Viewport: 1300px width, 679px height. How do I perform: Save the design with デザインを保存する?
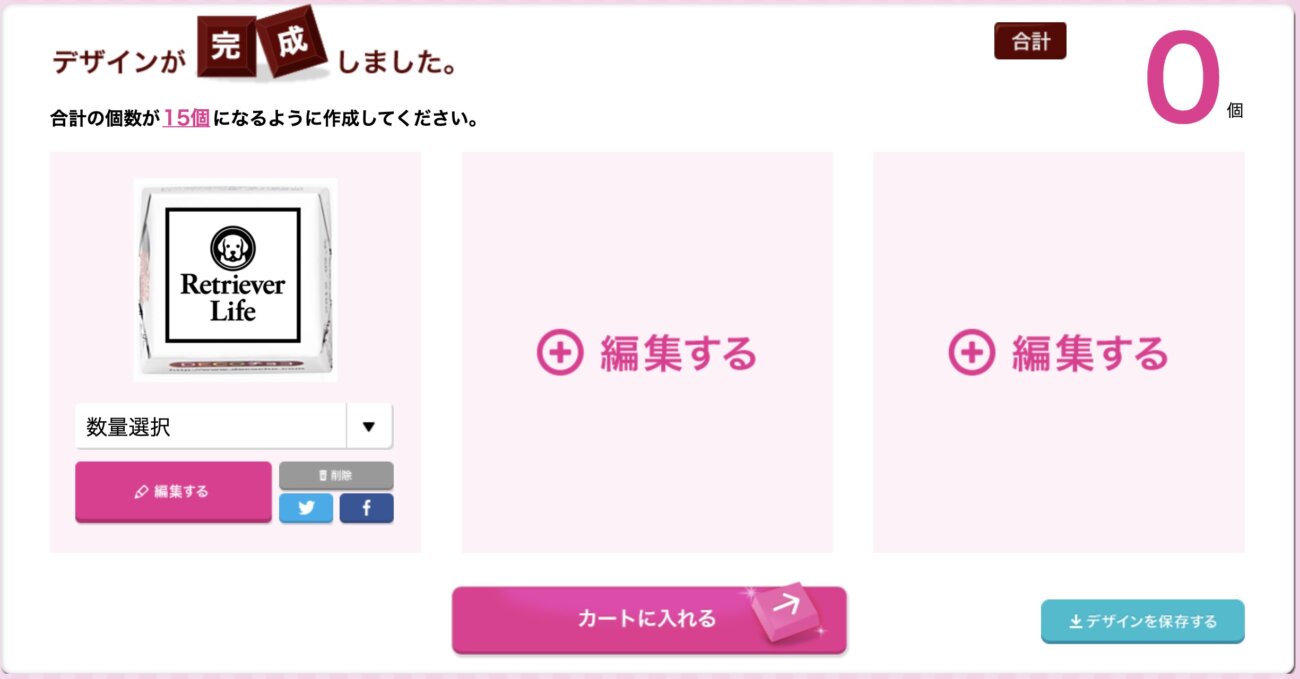[x=1143, y=621]
